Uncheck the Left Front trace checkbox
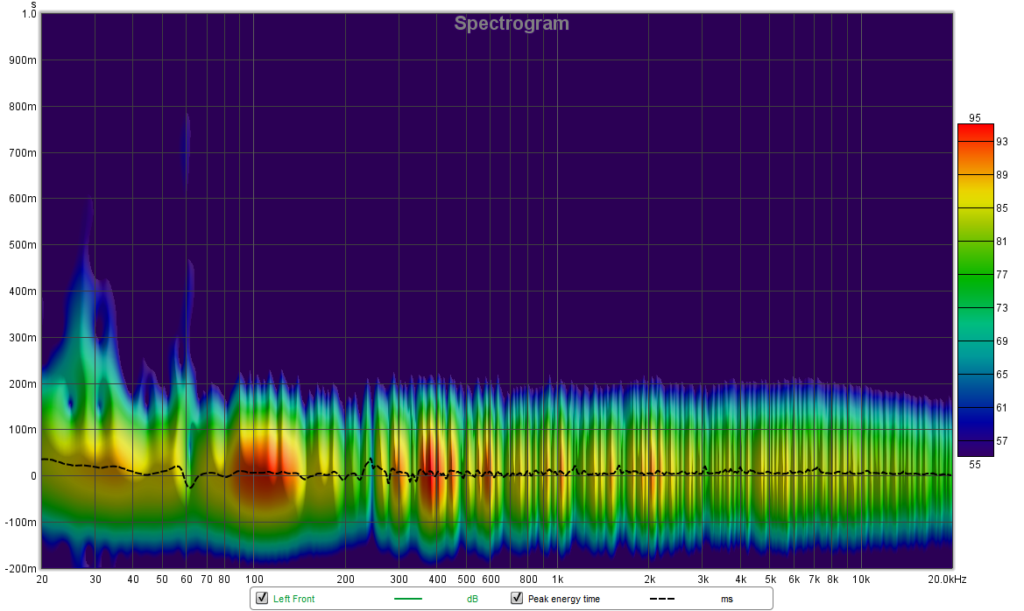This screenshot has width=1024, height=611. [262, 598]
